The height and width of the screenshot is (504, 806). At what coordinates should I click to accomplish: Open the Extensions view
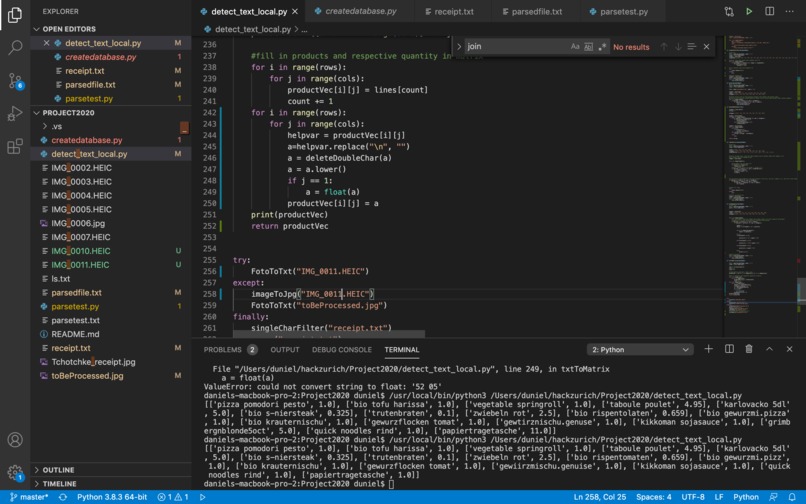(x=15, y=146)
